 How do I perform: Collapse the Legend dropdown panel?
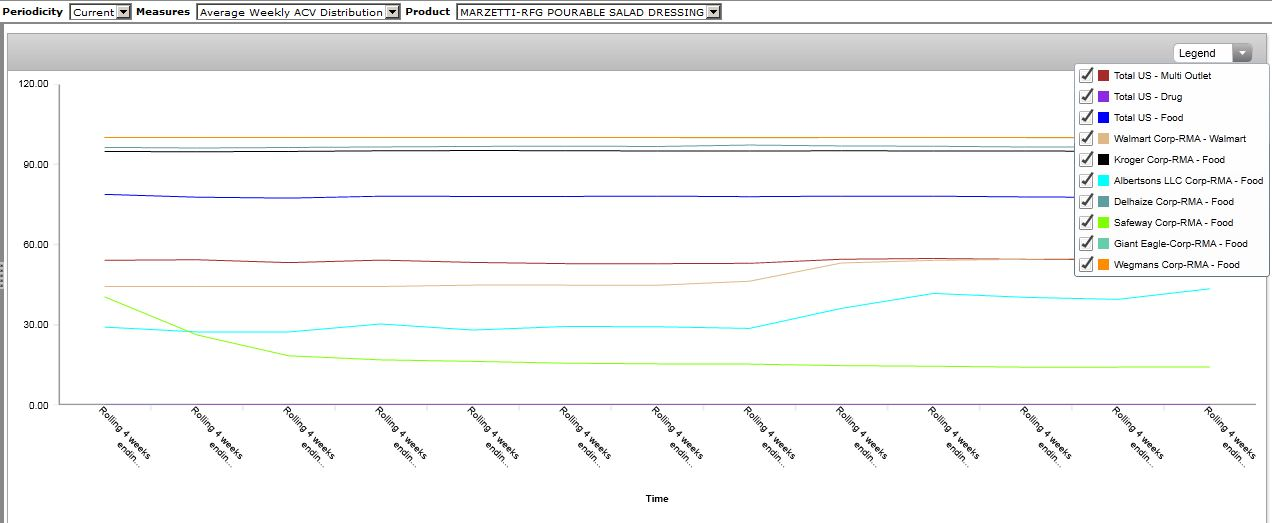(1241, 53)
